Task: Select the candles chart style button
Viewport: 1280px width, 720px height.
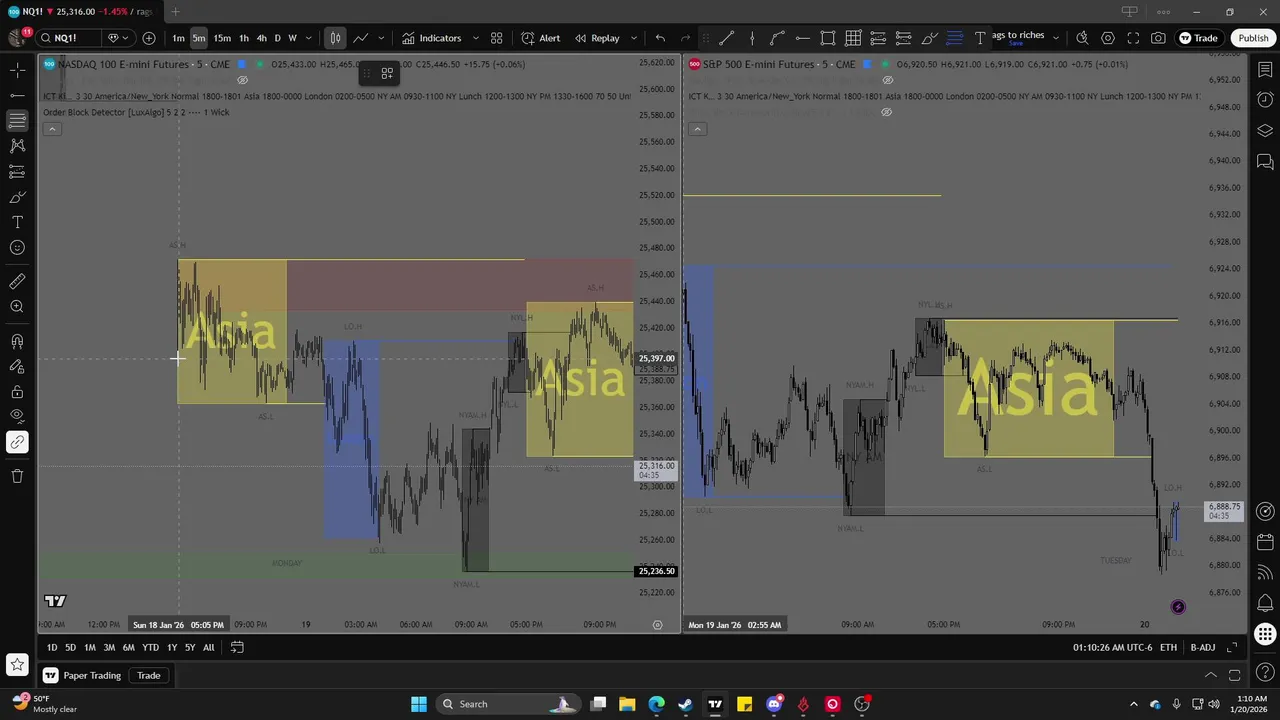Action: 335,38
